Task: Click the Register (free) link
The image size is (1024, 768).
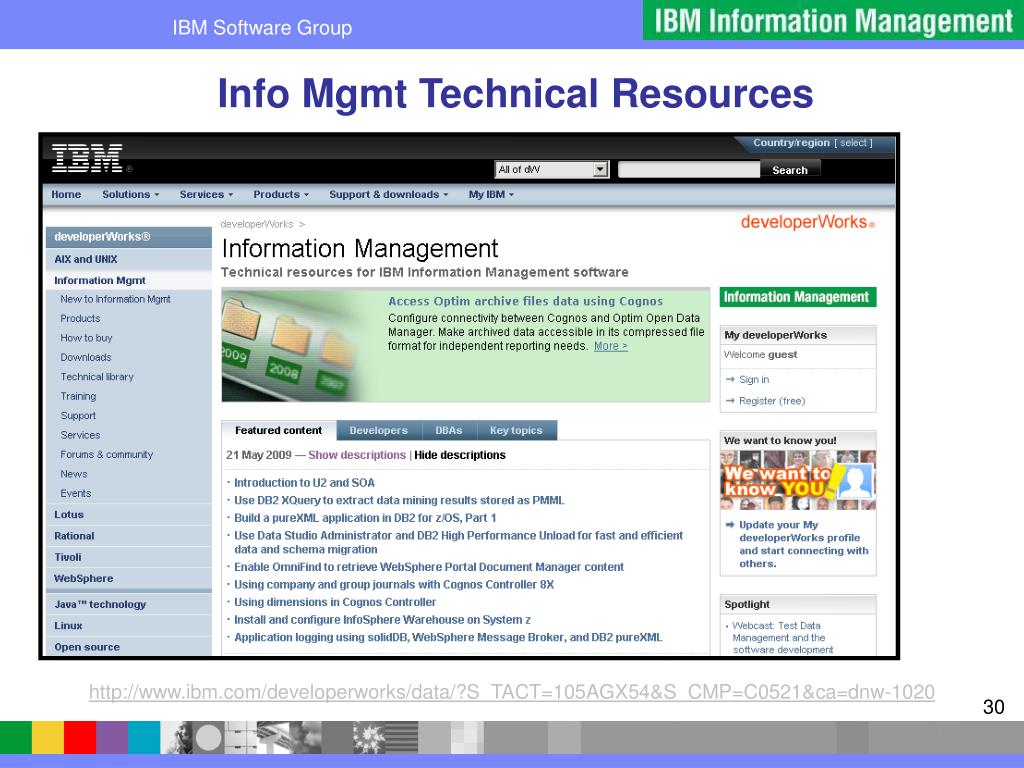Action: click(x=772, y=401)
